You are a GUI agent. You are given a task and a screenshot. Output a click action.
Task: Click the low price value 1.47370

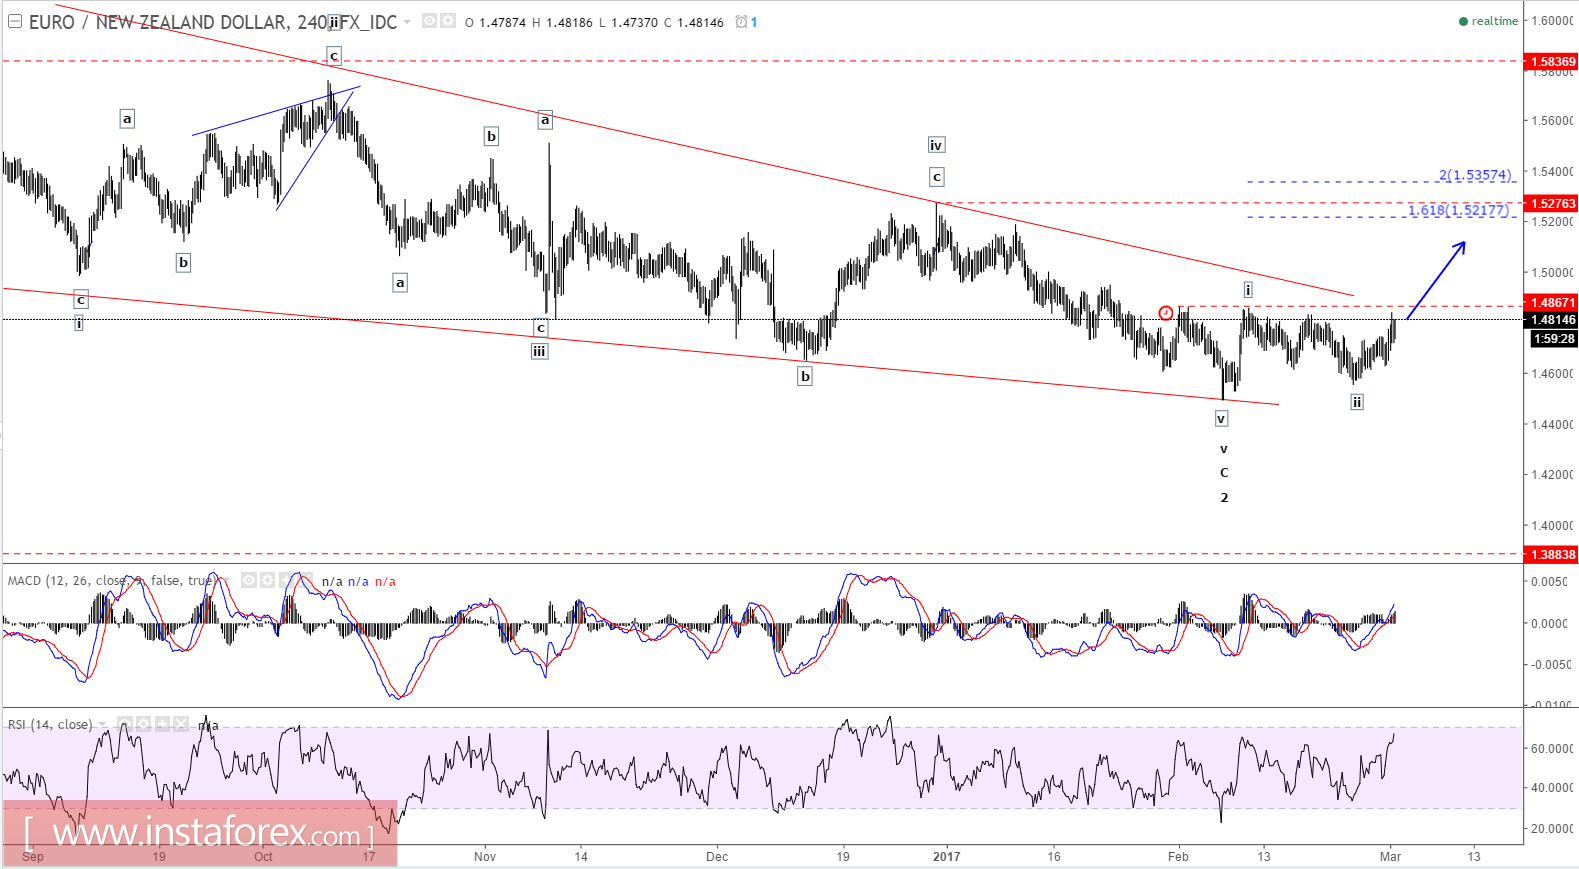point(634,22)
